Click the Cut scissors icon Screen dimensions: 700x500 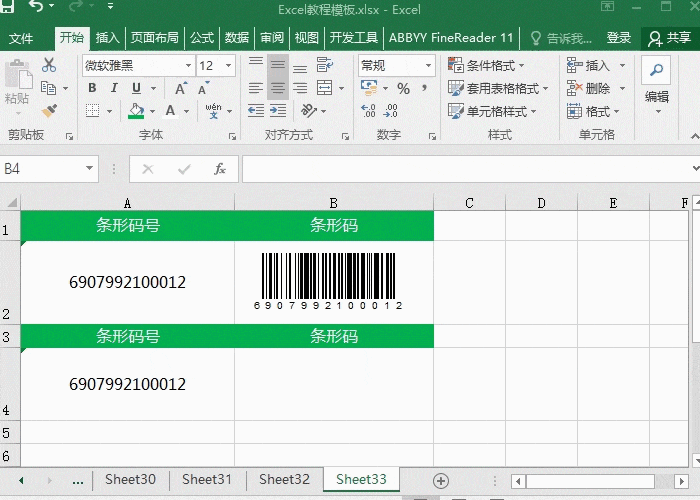coord(49,65)
